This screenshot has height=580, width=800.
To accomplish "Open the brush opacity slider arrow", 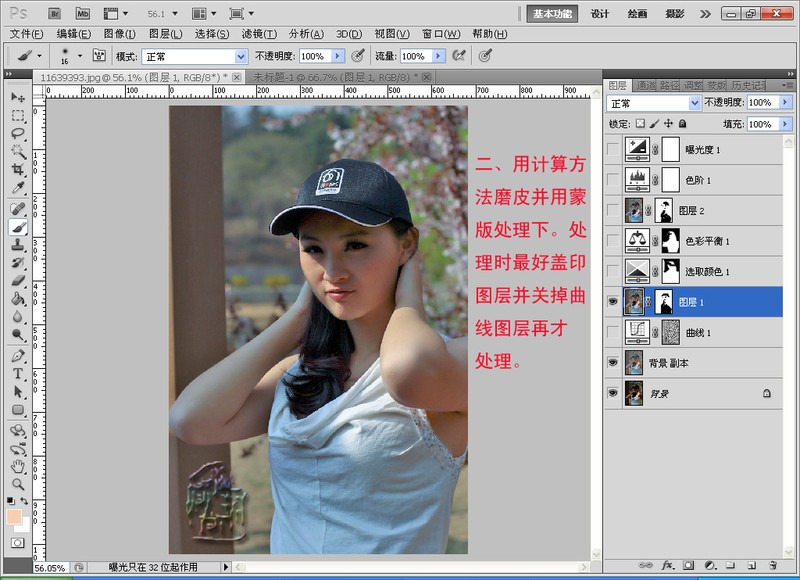I will tap(337, 56).
